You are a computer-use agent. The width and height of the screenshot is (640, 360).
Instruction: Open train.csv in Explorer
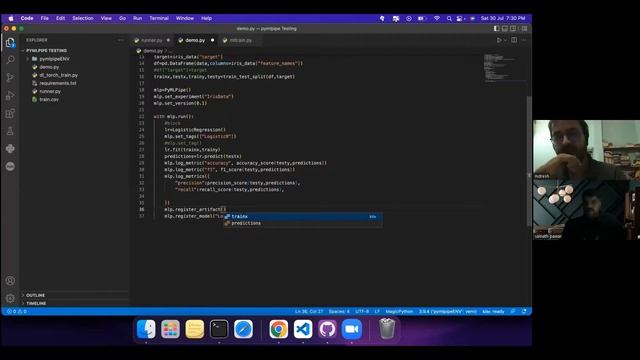click(x=49, y=100)
